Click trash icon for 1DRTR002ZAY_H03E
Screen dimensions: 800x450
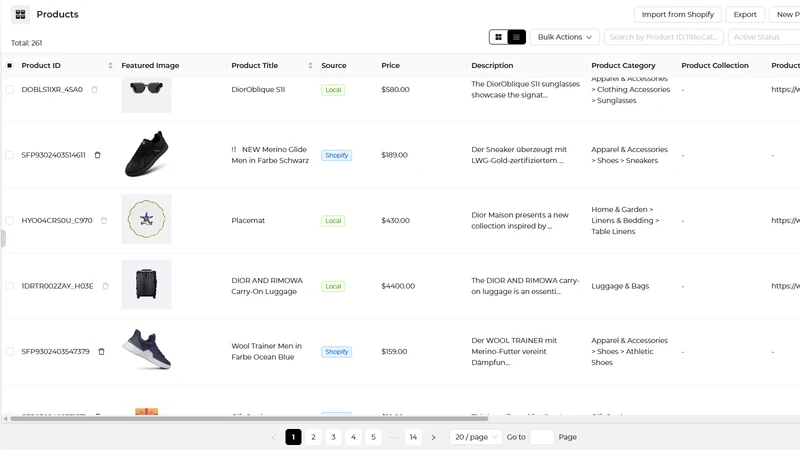click(x=106, y=286)
